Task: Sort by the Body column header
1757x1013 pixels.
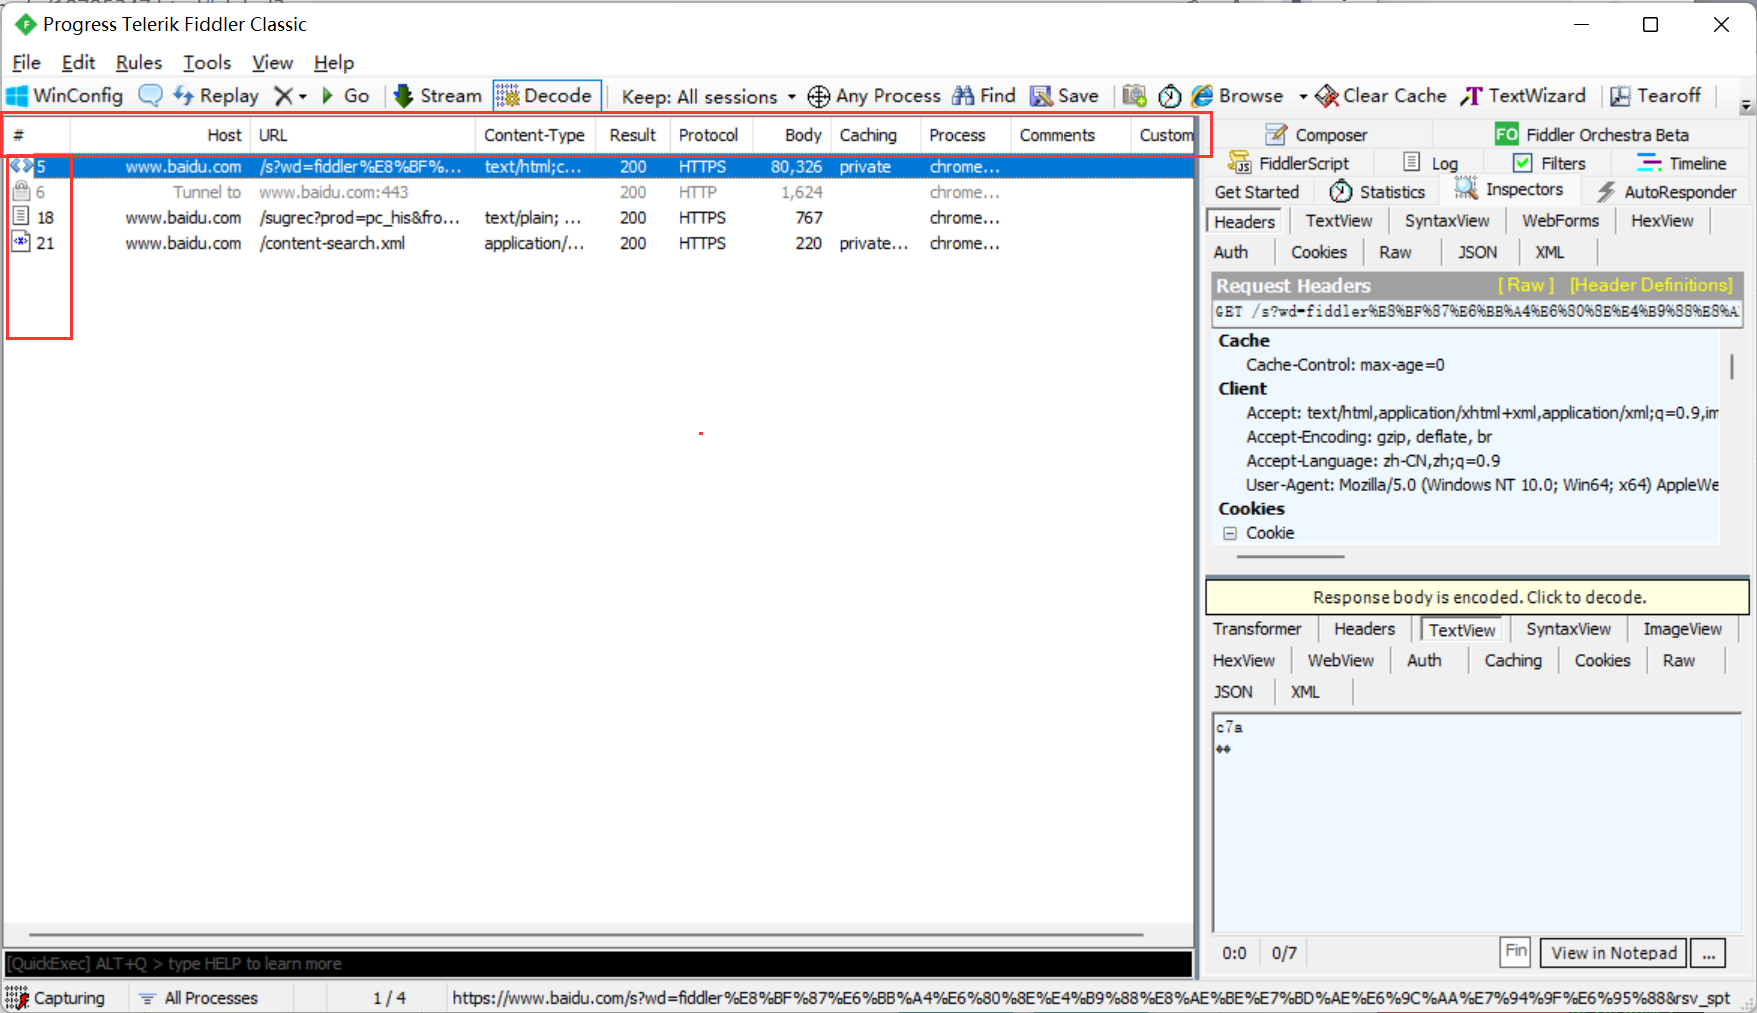Action: 793,135
